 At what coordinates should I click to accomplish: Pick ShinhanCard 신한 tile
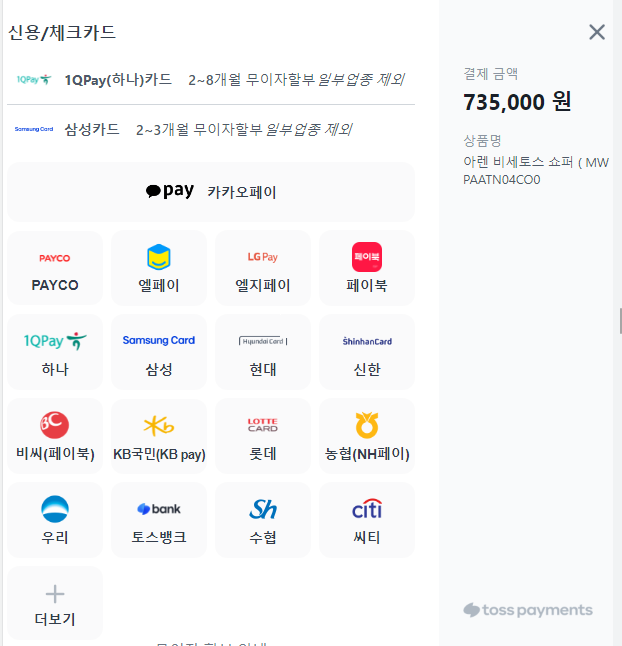tap(367, 352)
